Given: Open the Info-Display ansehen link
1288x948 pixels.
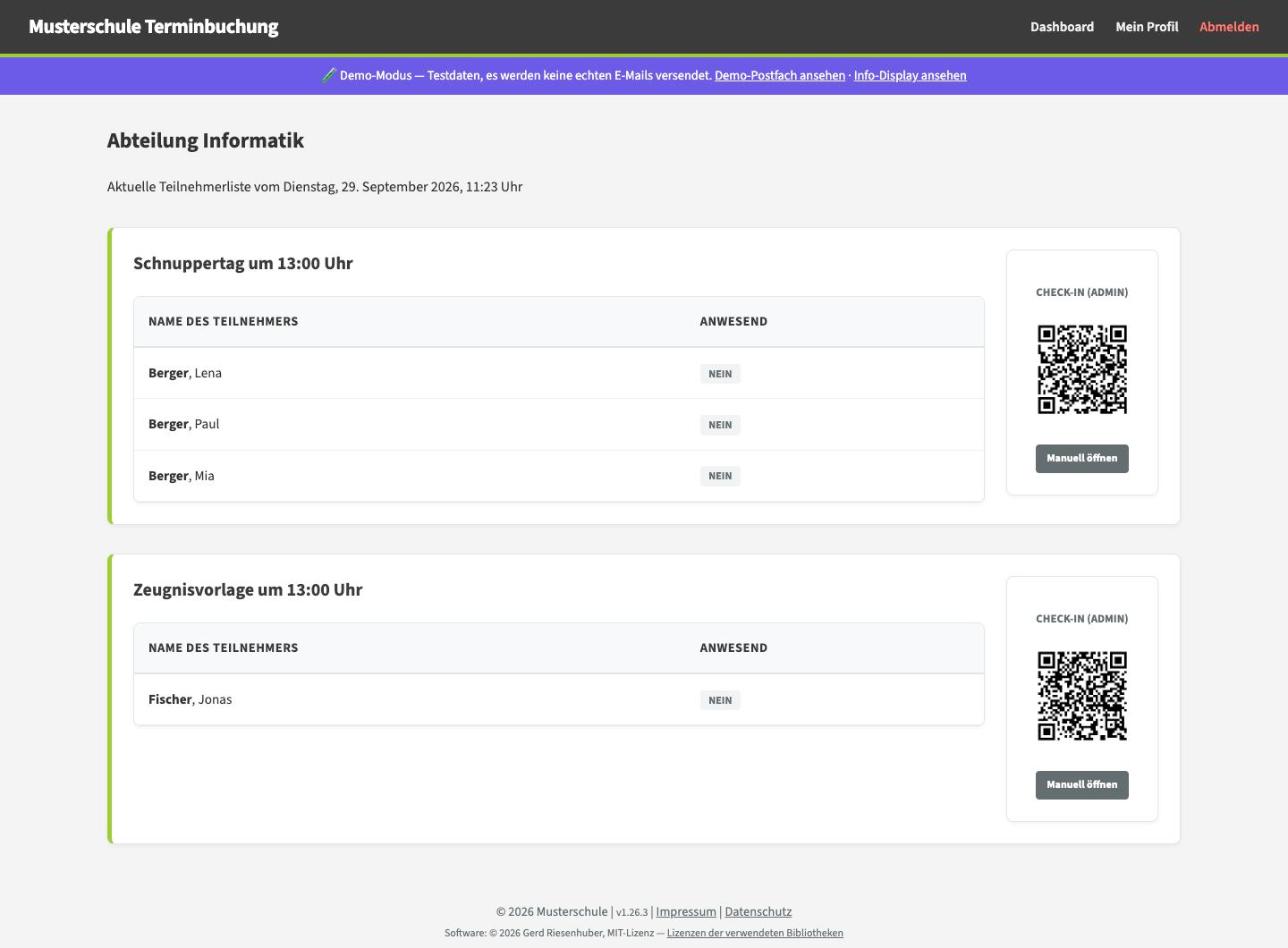Looking at the screenshot, I should pos(910,75).
